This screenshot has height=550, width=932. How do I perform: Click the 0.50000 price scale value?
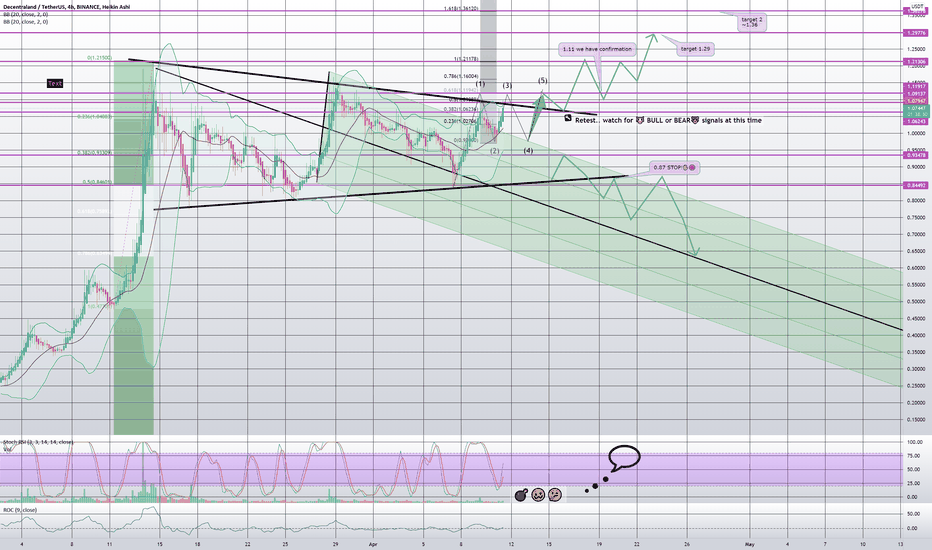click(916, 301)
